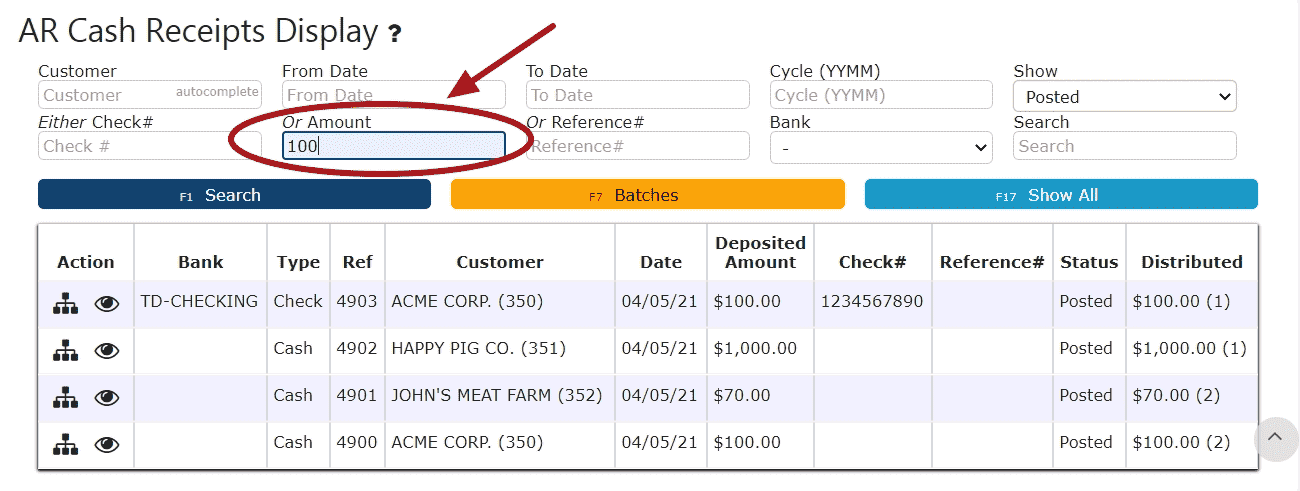View HAPPY PIG CO. receipt eye icon
The width and height of the screenshot is (1300, 491).
[107, 350]
